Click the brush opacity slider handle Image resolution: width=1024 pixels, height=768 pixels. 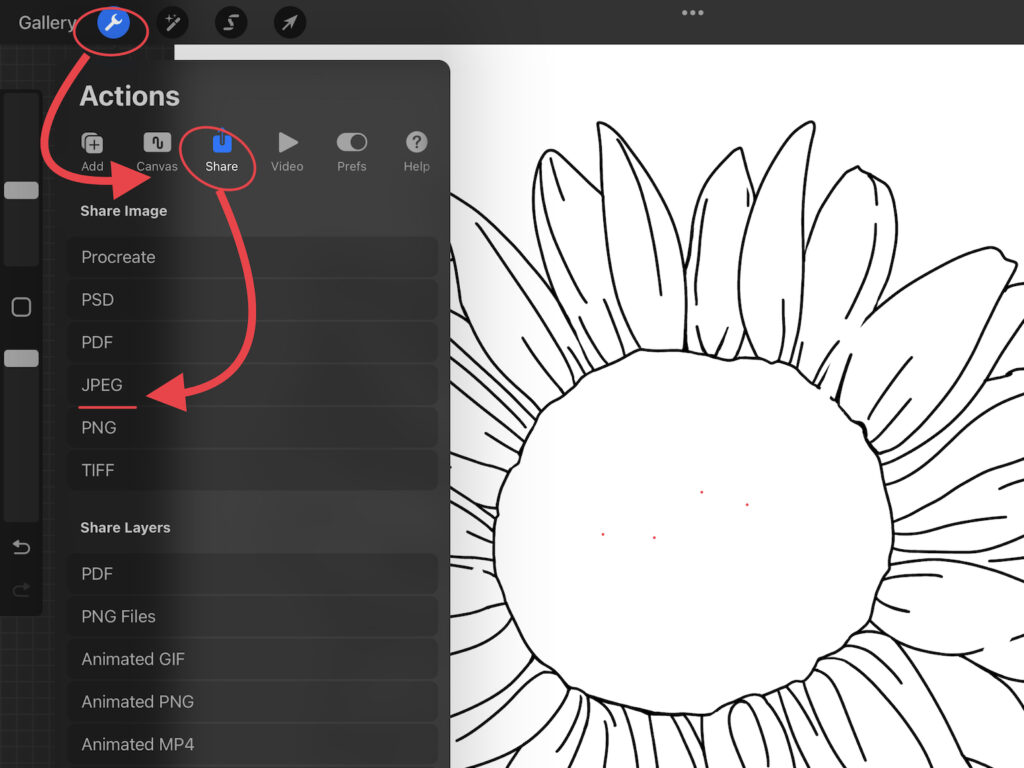pyautogui.click(x=22, y=358)
